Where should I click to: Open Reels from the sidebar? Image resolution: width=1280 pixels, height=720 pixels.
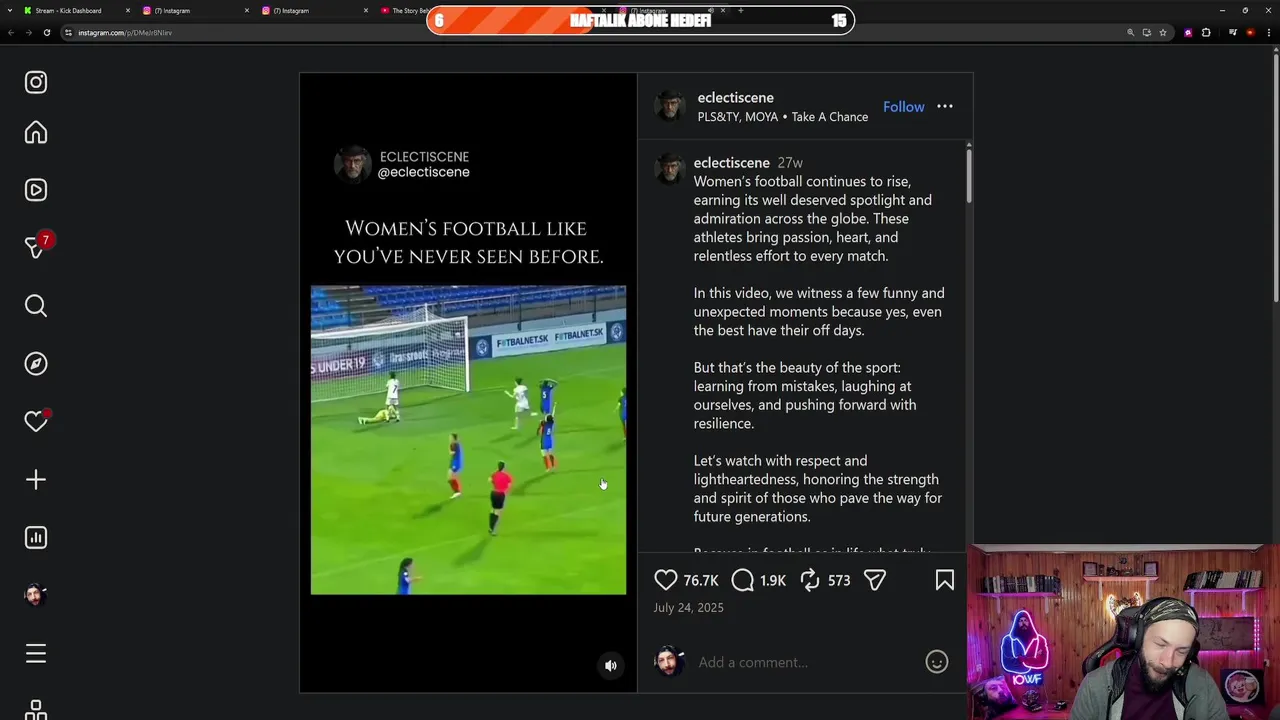36,190
